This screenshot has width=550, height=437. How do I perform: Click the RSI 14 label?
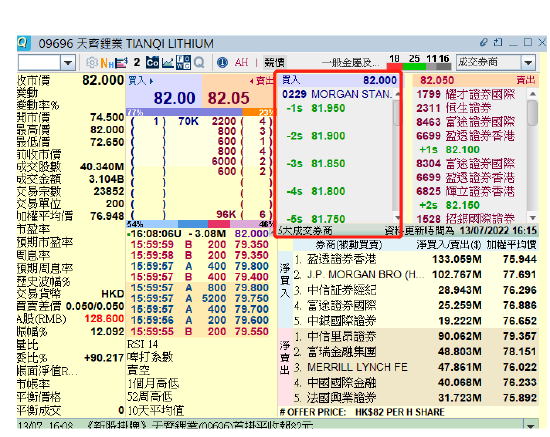(142, 344)
